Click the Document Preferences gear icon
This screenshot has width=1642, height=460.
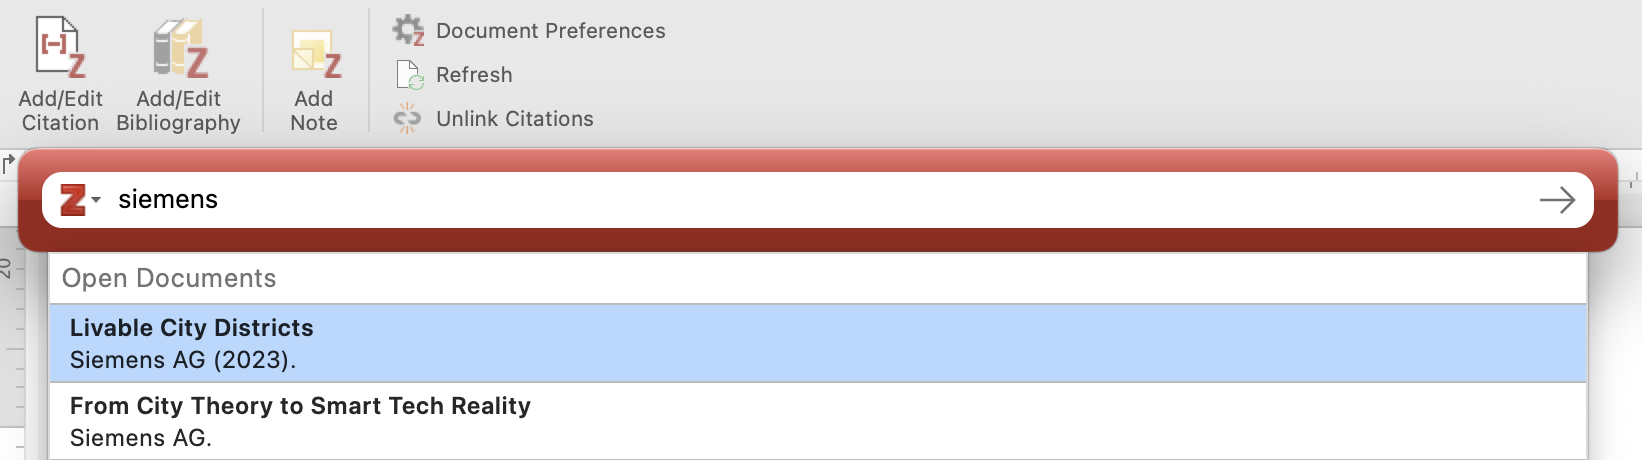click(x=408, y=31)
